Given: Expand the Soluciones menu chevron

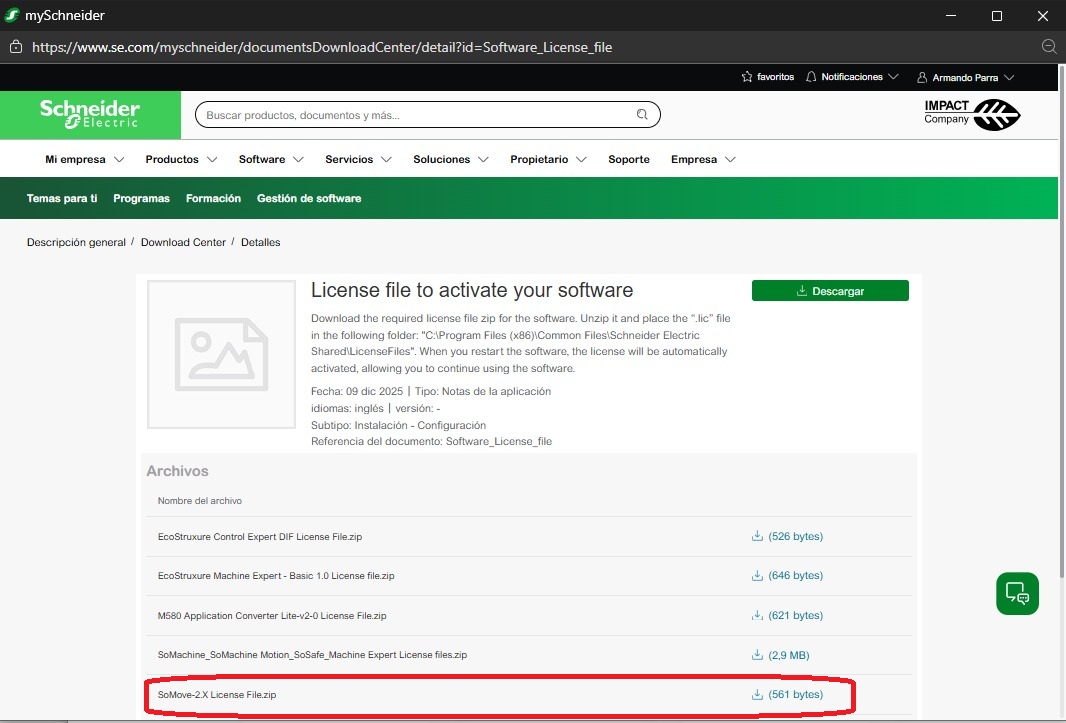Looking at the screenshot, I should pos(483,159).
